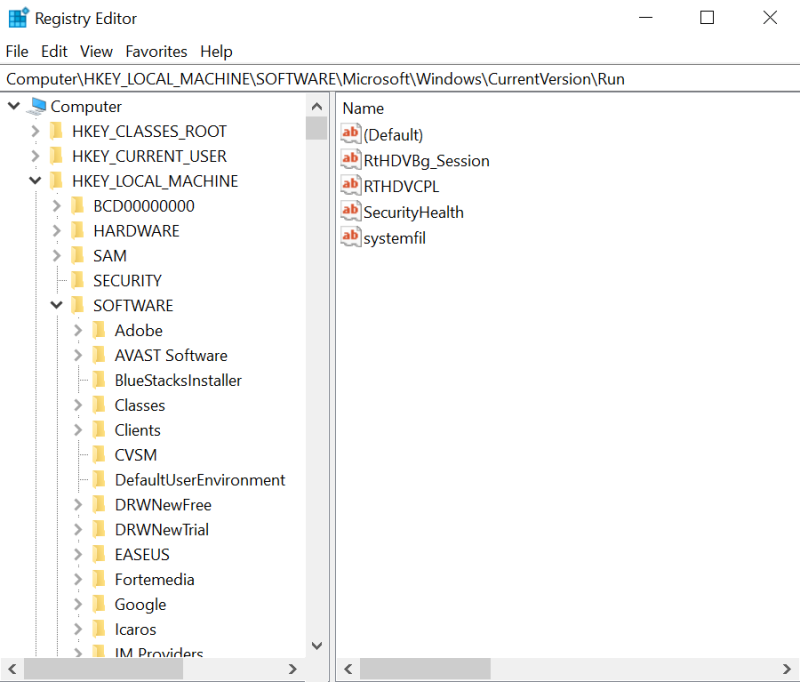Click the AVAST Software folder icon
Image resolution: width=800 pixels, height=682 pixels.
[x=99, y=355]
